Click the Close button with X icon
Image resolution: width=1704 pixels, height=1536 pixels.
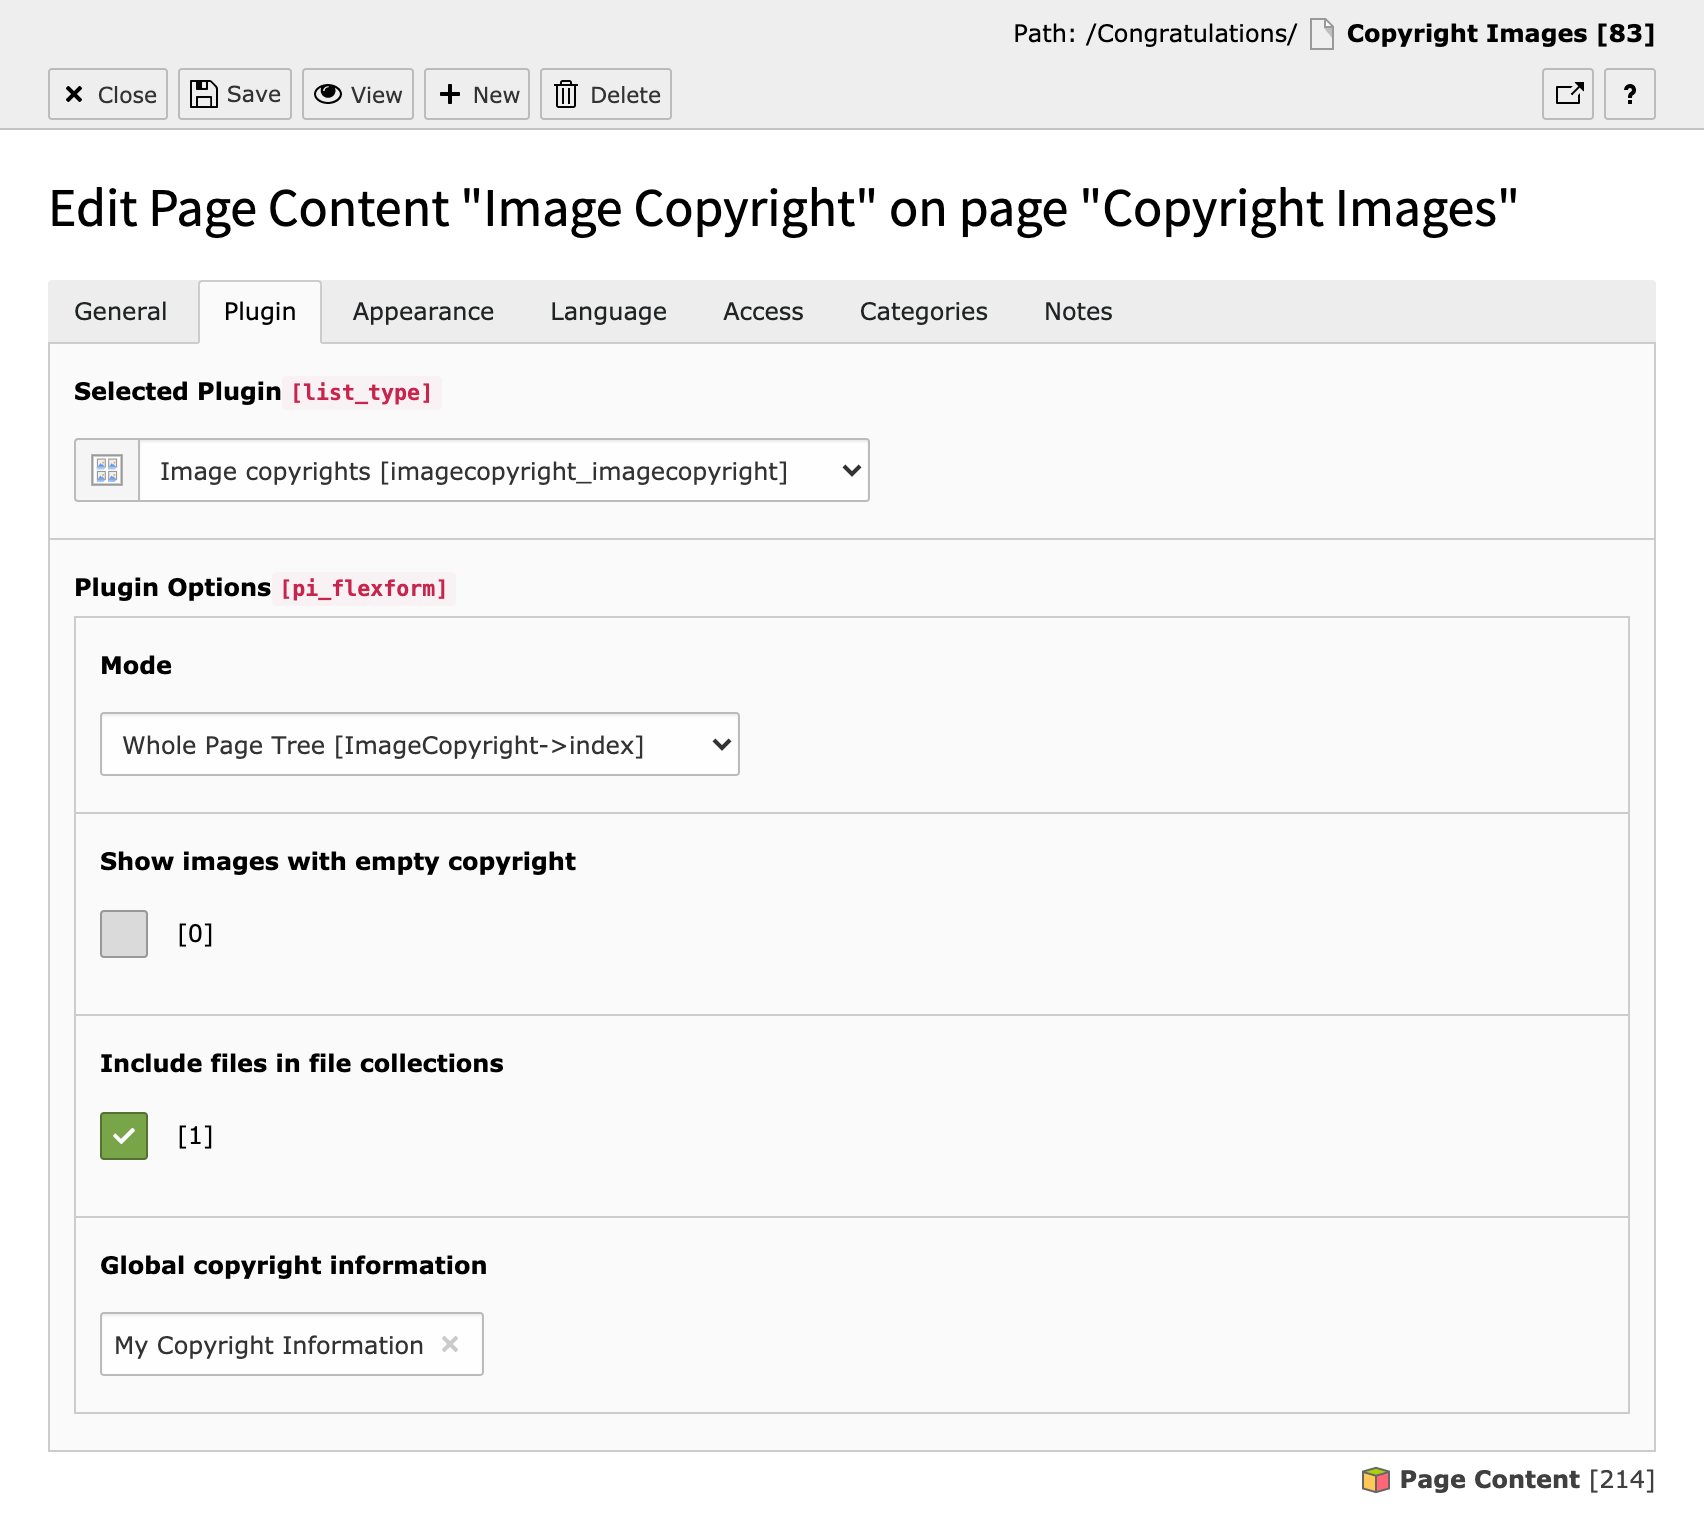108,94
